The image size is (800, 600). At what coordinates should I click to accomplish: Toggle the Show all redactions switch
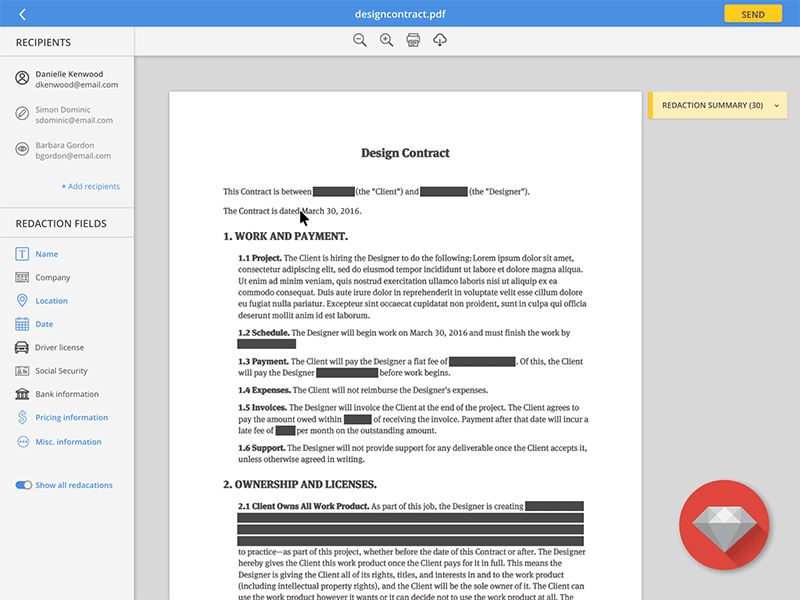(23, 485)
